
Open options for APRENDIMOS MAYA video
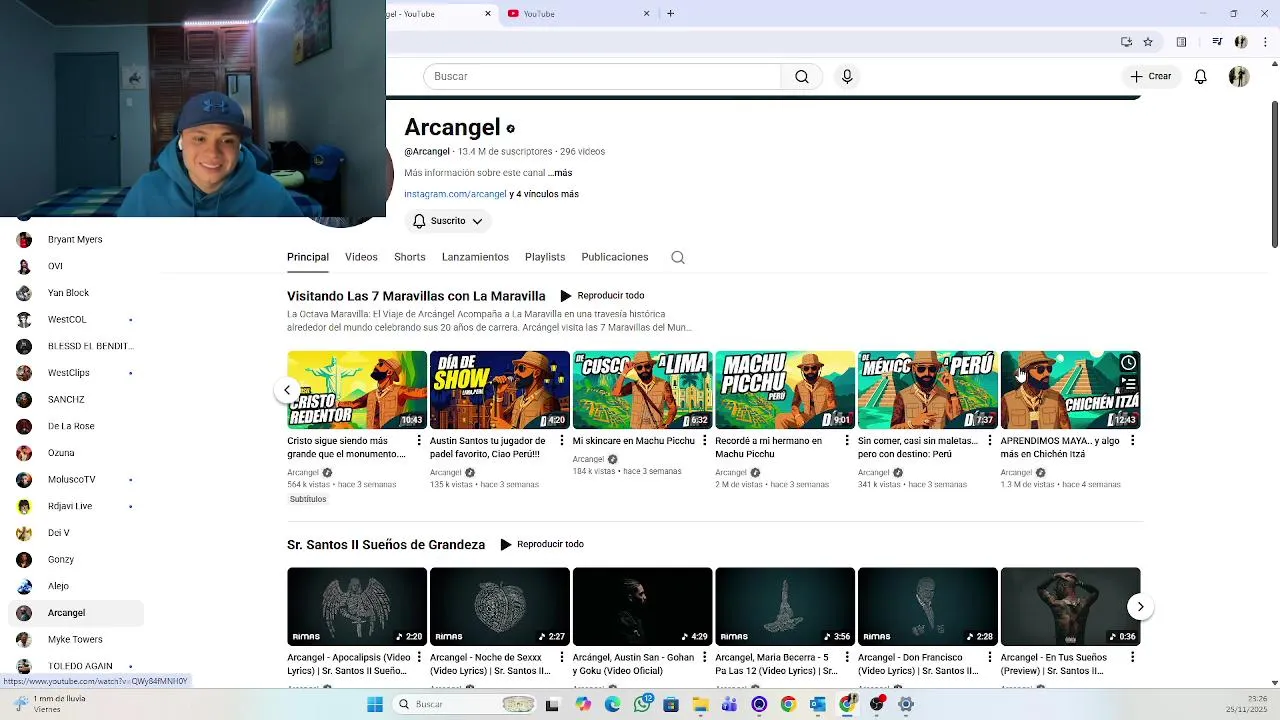pos(1132,441)
